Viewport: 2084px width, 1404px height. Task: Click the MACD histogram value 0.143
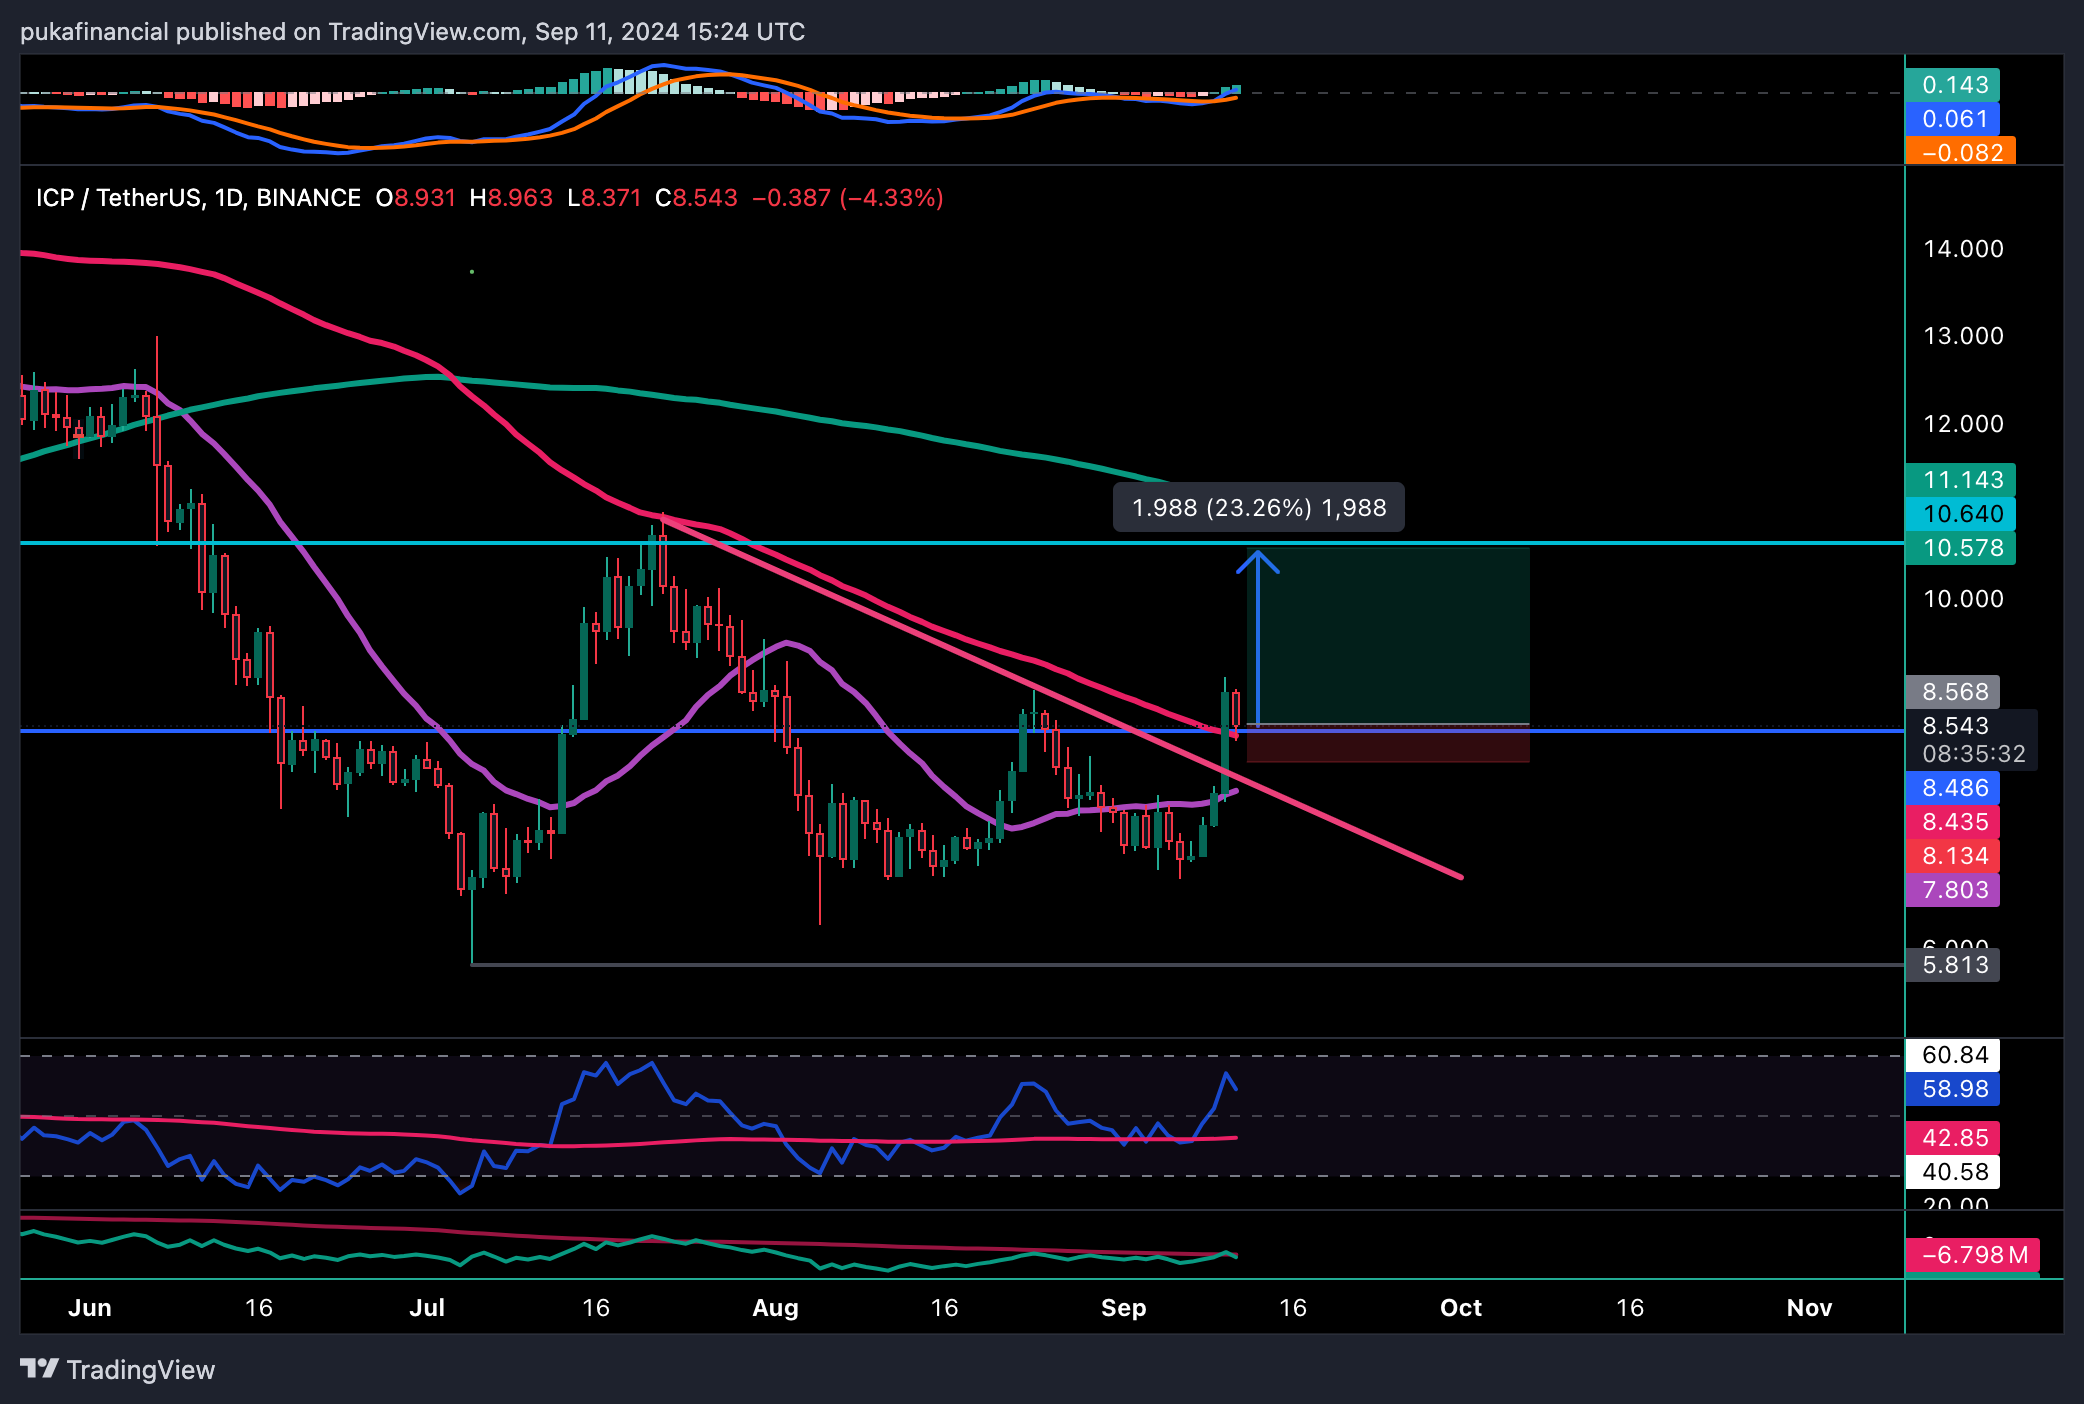[x=1953, y=85]
